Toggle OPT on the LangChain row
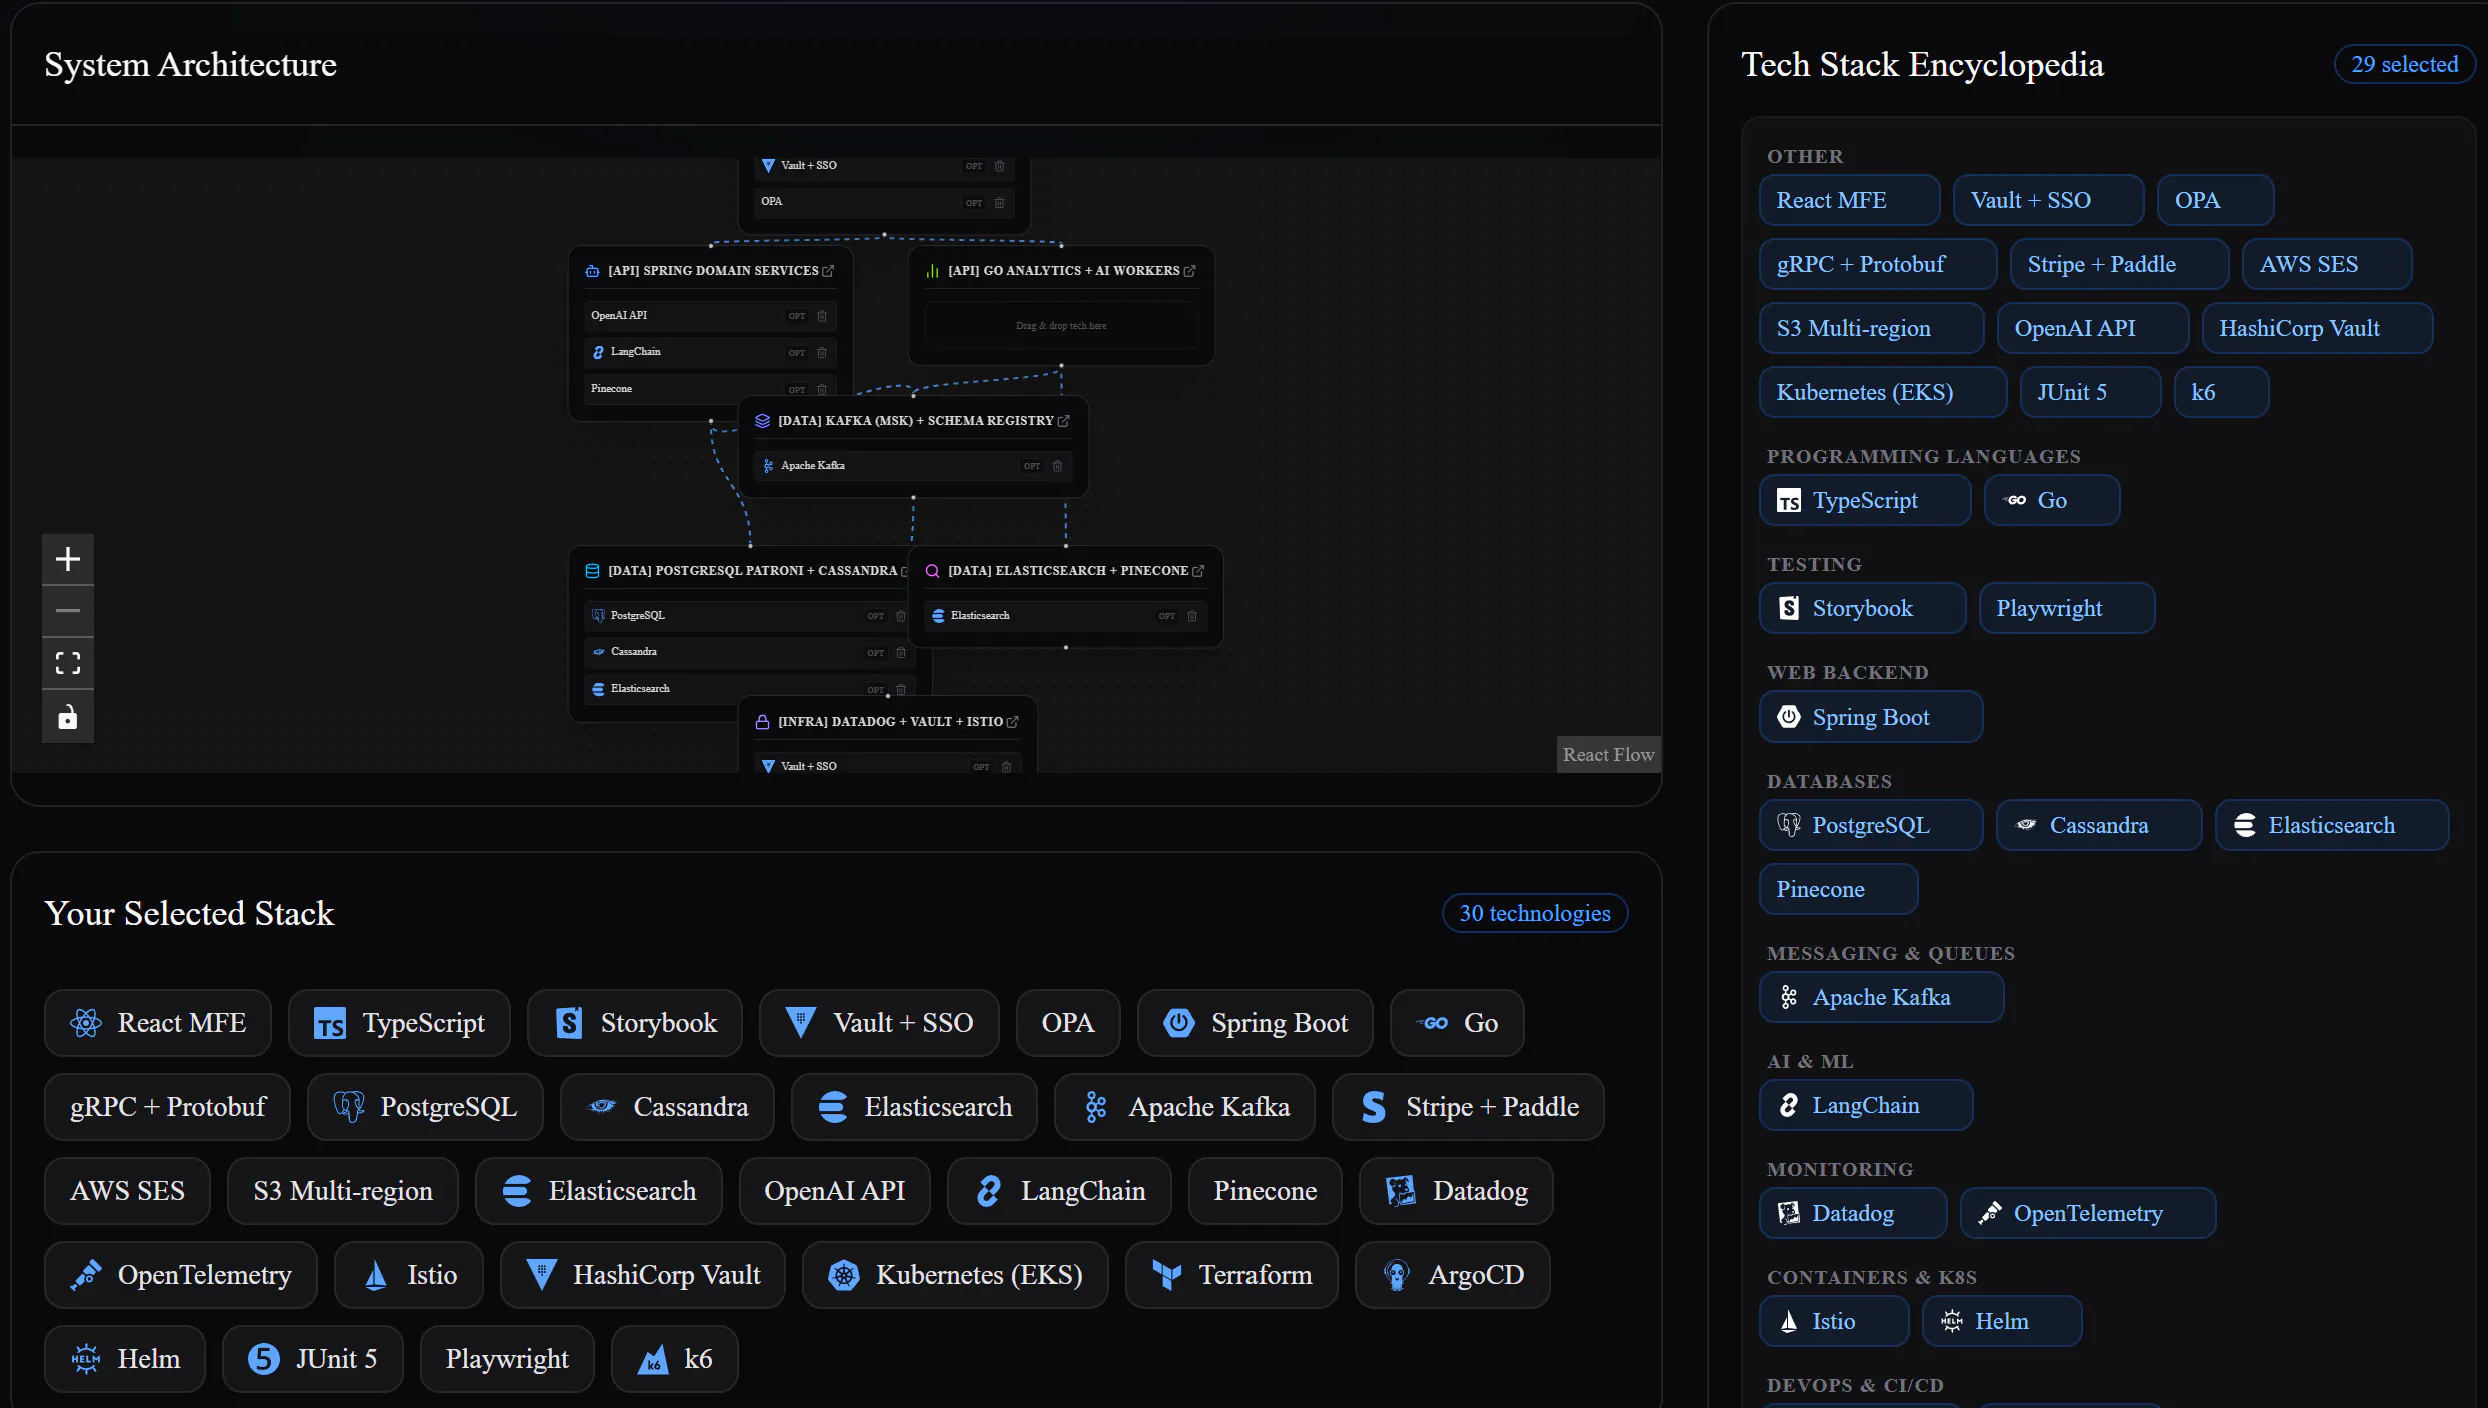This screenshot has height=1408, width=2488. tap(797, 352)
